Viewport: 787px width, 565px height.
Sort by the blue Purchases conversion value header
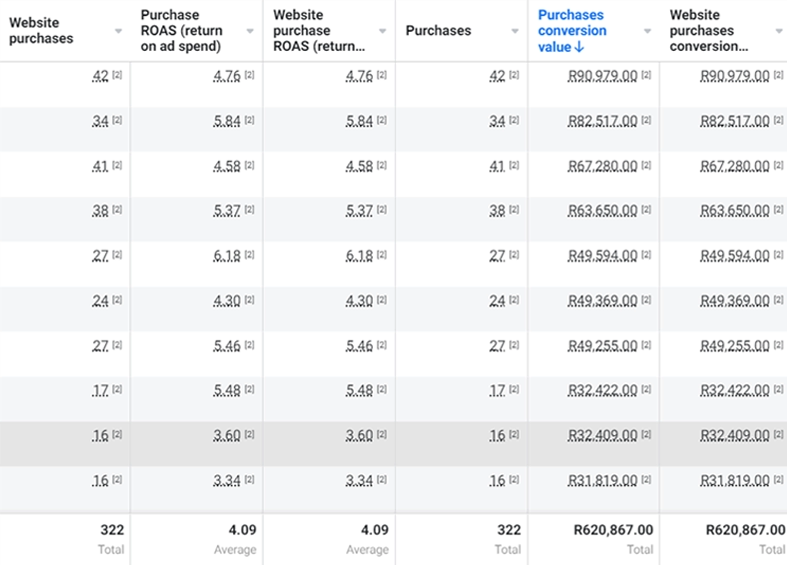[572, 31]
